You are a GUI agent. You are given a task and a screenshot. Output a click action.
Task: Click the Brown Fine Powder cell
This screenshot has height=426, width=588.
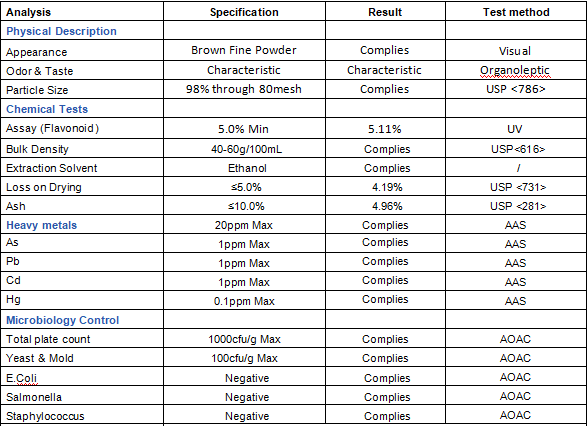click(x=244, y=50)
